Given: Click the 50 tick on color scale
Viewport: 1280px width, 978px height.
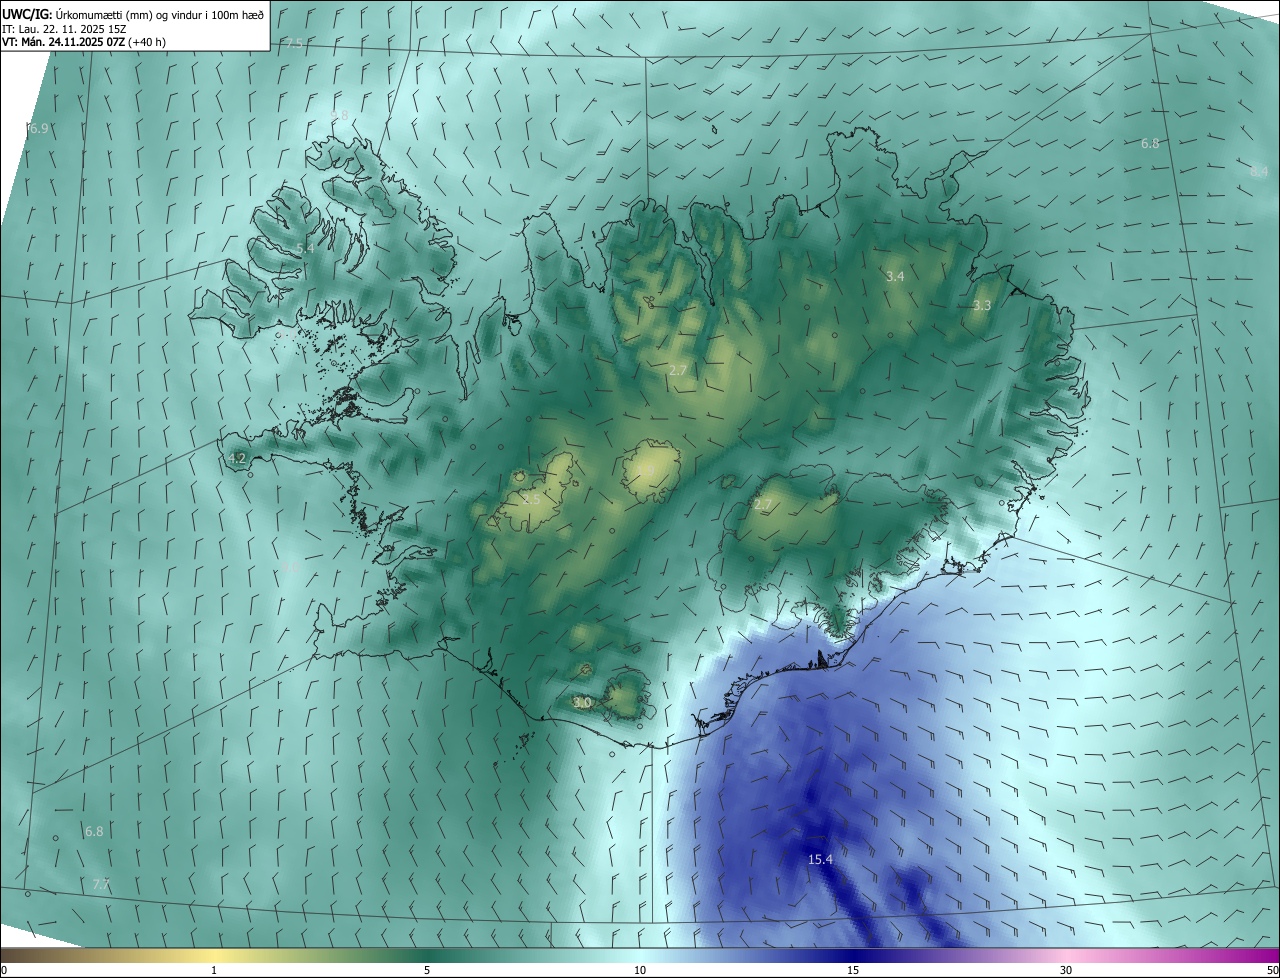Looking at the screenshot, I should (1272, 970).
